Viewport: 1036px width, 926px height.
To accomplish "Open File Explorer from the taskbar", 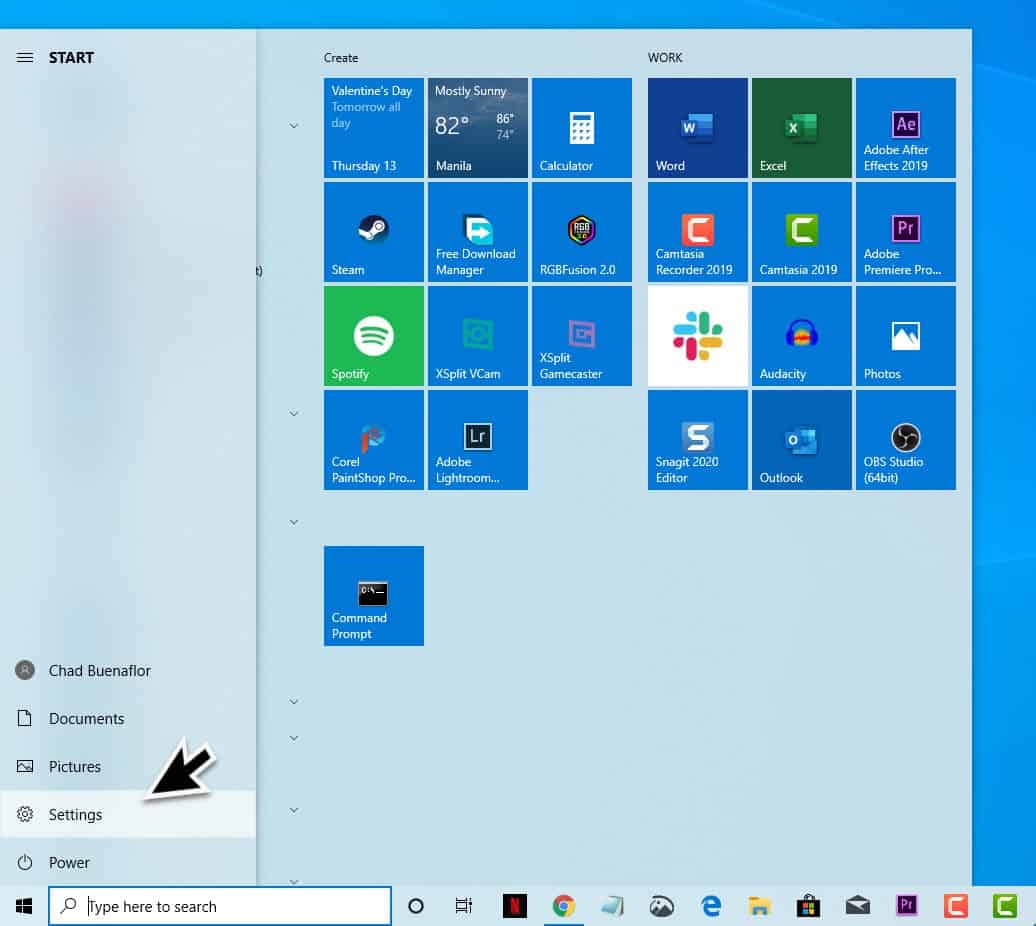I will pyautogui.click(x=760, y=906).
